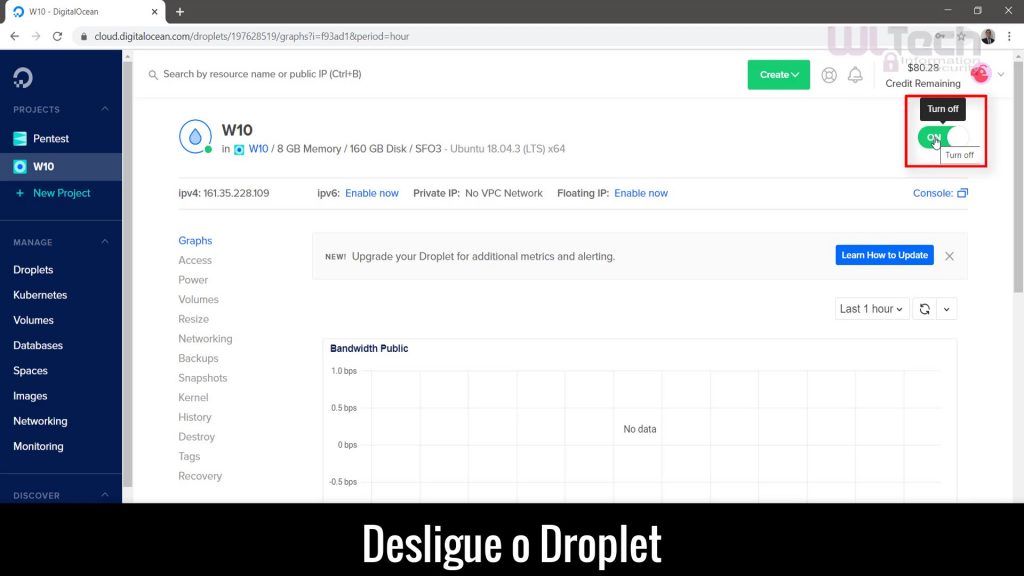Open the Create dropdown button
Screen dimensions: 1024x576
click(778, 74)
